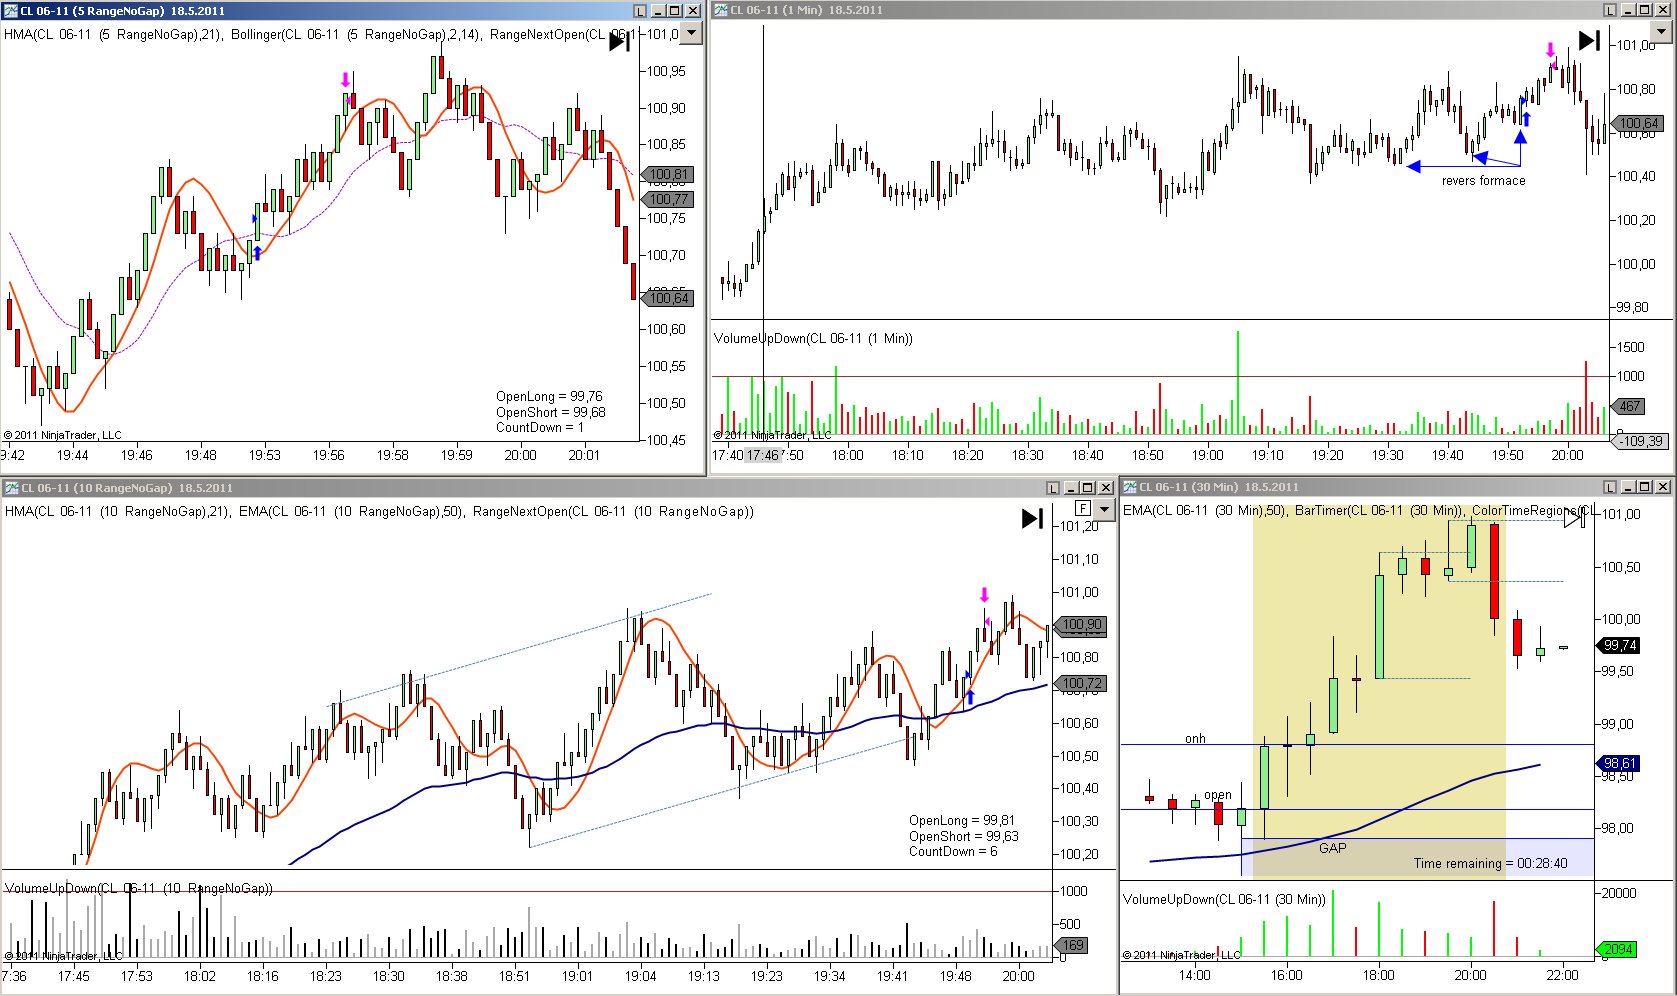Select the 98,61 EMA marker in 30 Min chart
The width and height of the screenshot is (1677, 996).
point(1619,763)
